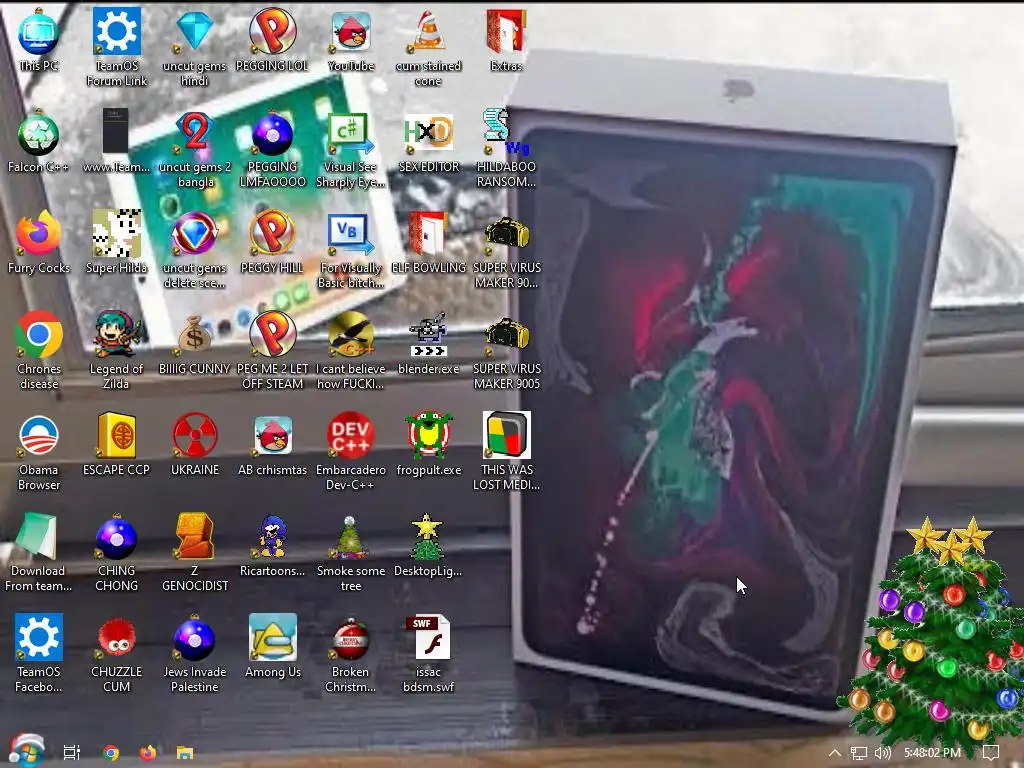This screenshot has height=768, width=1024.
Task: Launch Embarcadero Dev-C++
Action: [x=351, y=452]
